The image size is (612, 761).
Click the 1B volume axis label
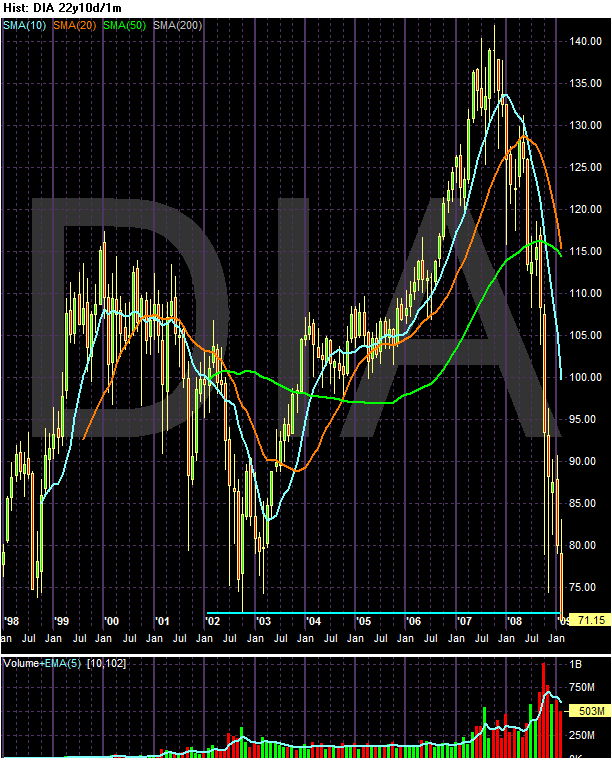click(x=576, y=664)
